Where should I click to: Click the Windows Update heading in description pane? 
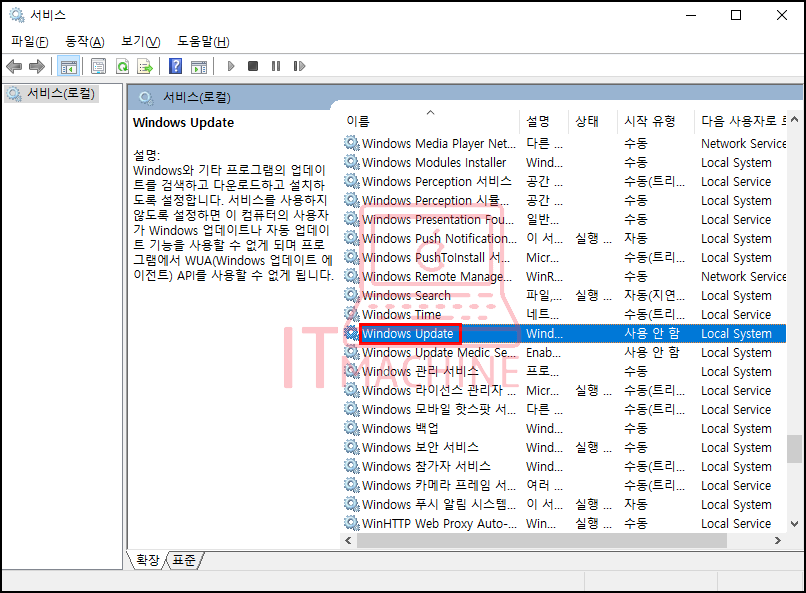click(x=184, y=123)
